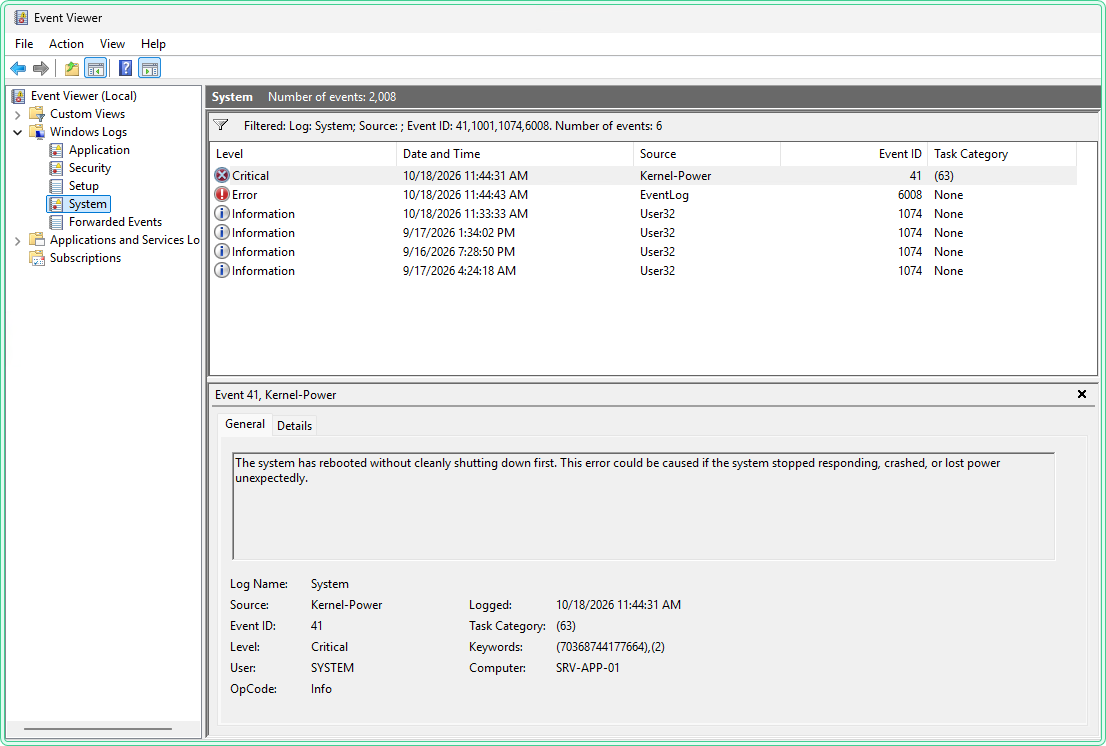The width and height of the screenshot is (1106, 746).
Task: Sort by the Task Category column header
Action: point(1002,154)
